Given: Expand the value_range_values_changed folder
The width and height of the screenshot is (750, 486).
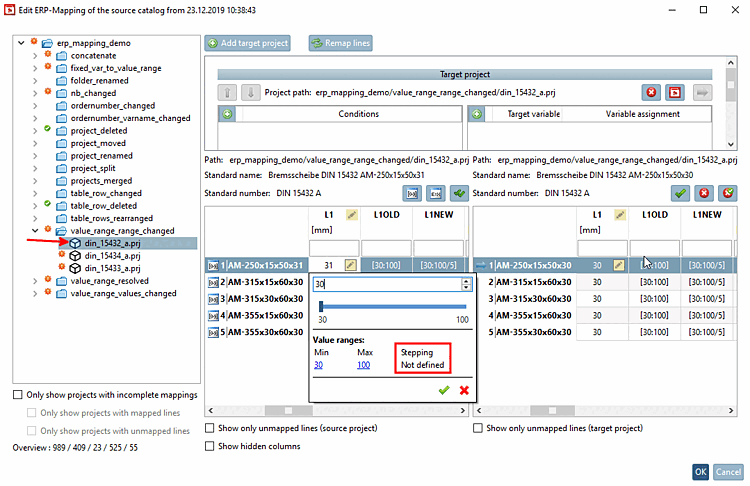Looking at the screenshot, I should tap(35, 293).
